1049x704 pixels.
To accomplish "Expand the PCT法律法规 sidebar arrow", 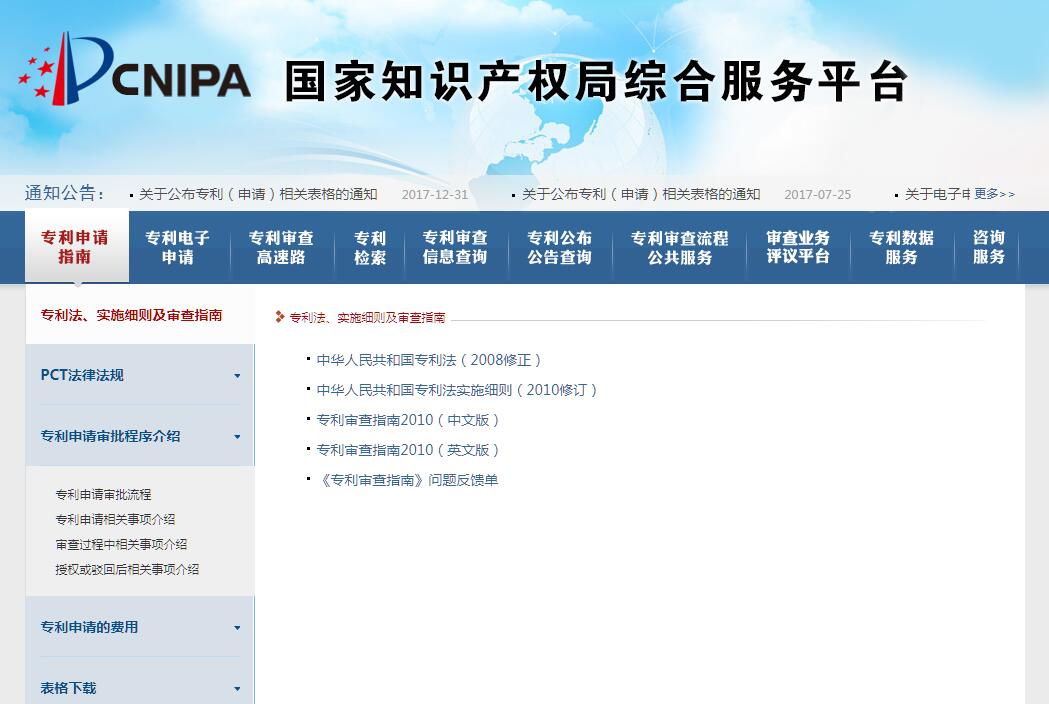I will pos(237,376).
